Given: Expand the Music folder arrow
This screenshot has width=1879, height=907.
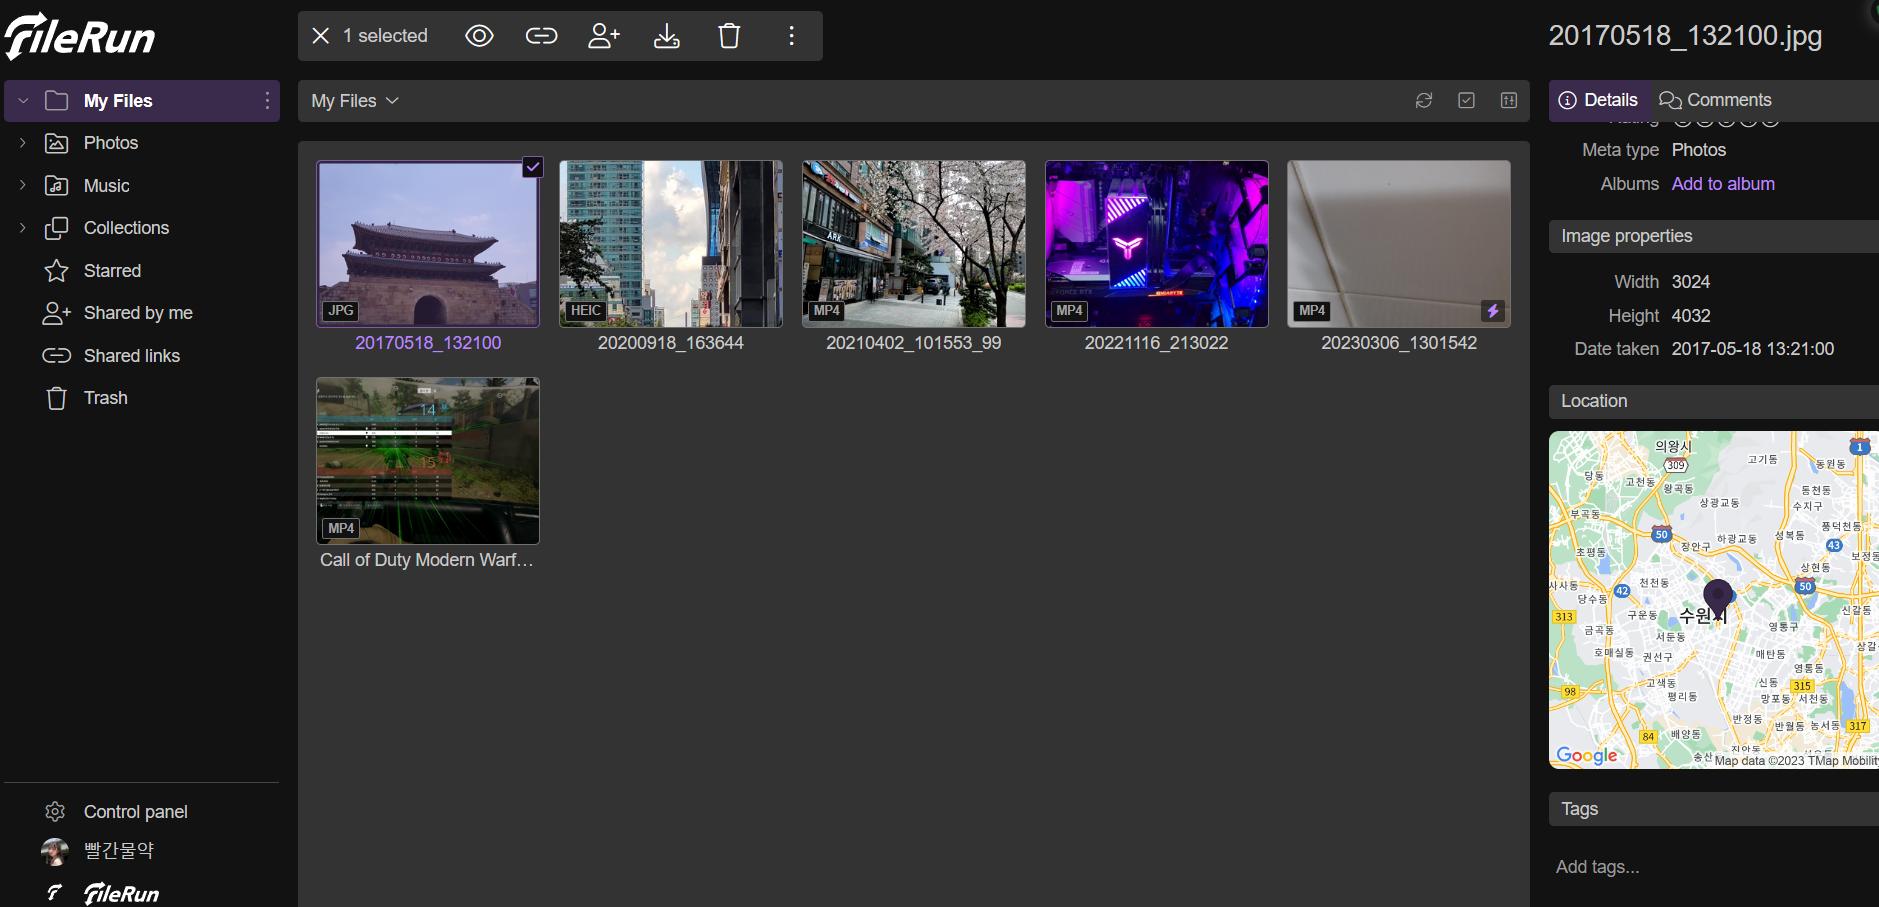Looking at the screenshot, I should [23, 186].
